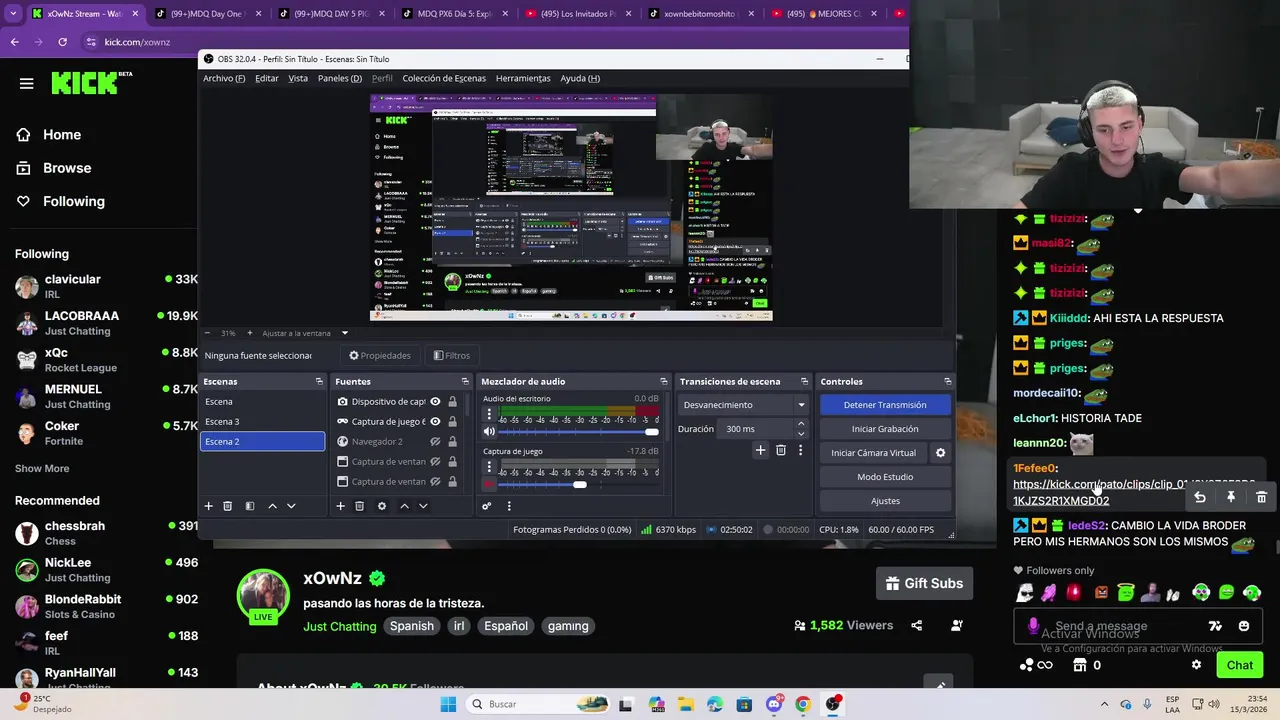Image resolution: width=1280 pixels, height=720 pixels.
Task: Hide the Captura de juego source eye
Action: [x=435, y=422]
